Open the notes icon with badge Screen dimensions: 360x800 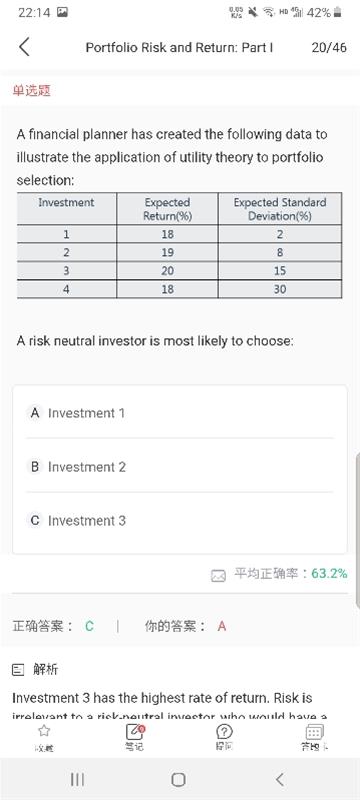coord(135,732)
